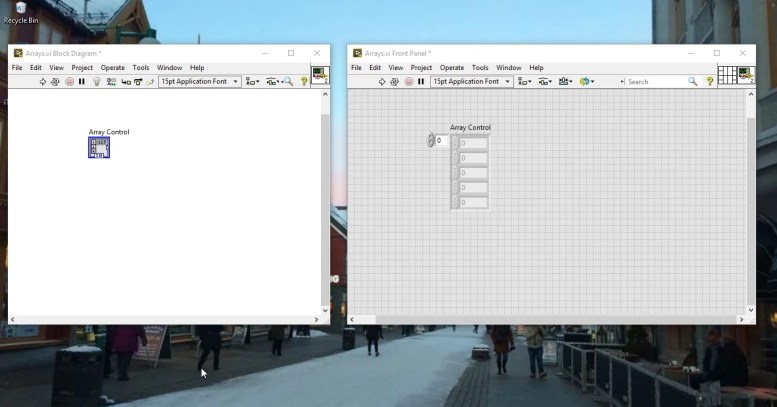Select Recycle Bin desktop icon

20,13
